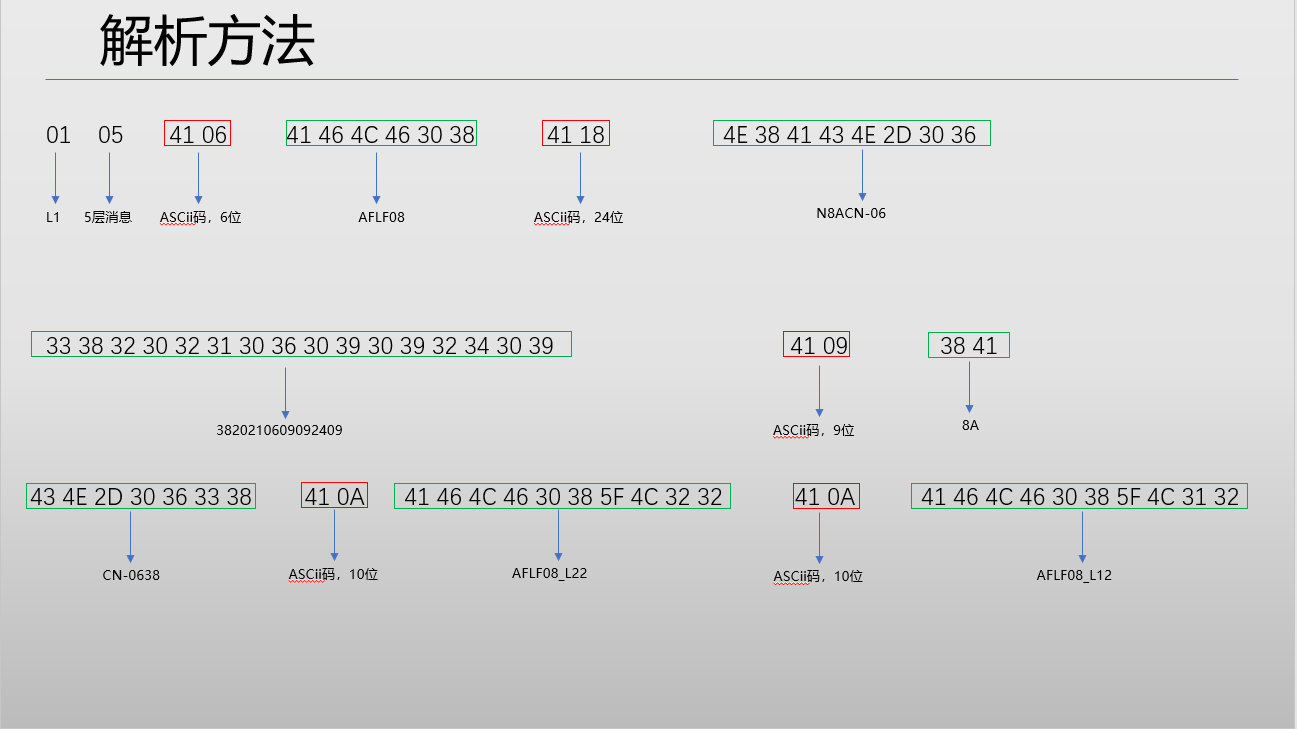Select the green 38 41 box
This screenshot has width=1297, height=729.
pyautogui.click(x=968, y=344)
